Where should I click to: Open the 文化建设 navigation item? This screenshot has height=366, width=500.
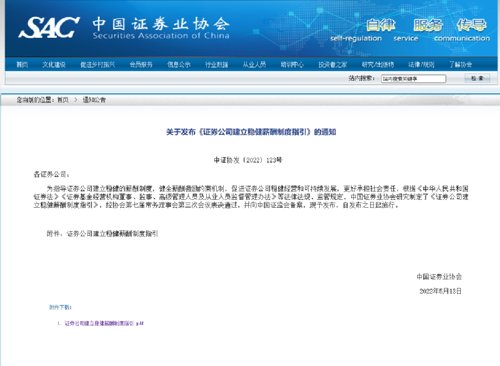(x=54, y=65)
